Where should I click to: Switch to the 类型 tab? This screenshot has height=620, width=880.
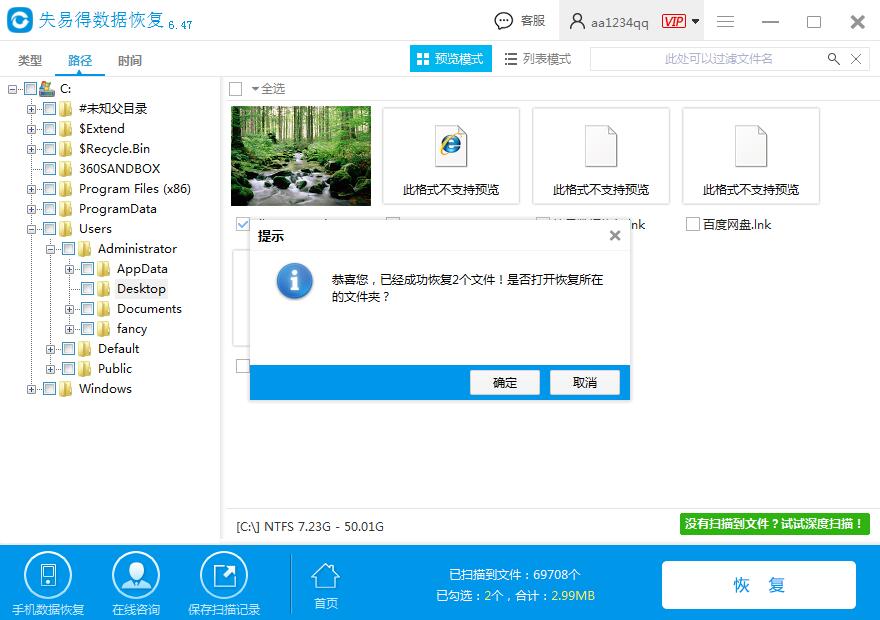point(30,60)
